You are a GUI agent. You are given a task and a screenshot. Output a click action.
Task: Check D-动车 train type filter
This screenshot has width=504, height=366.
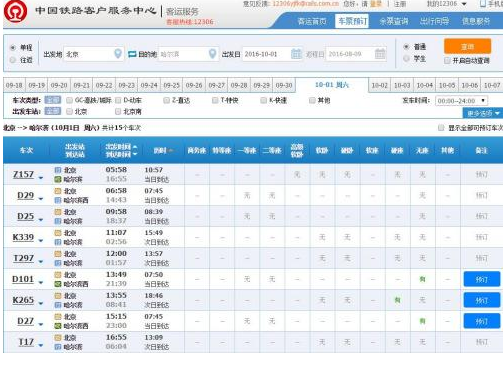tap(118, 100)
